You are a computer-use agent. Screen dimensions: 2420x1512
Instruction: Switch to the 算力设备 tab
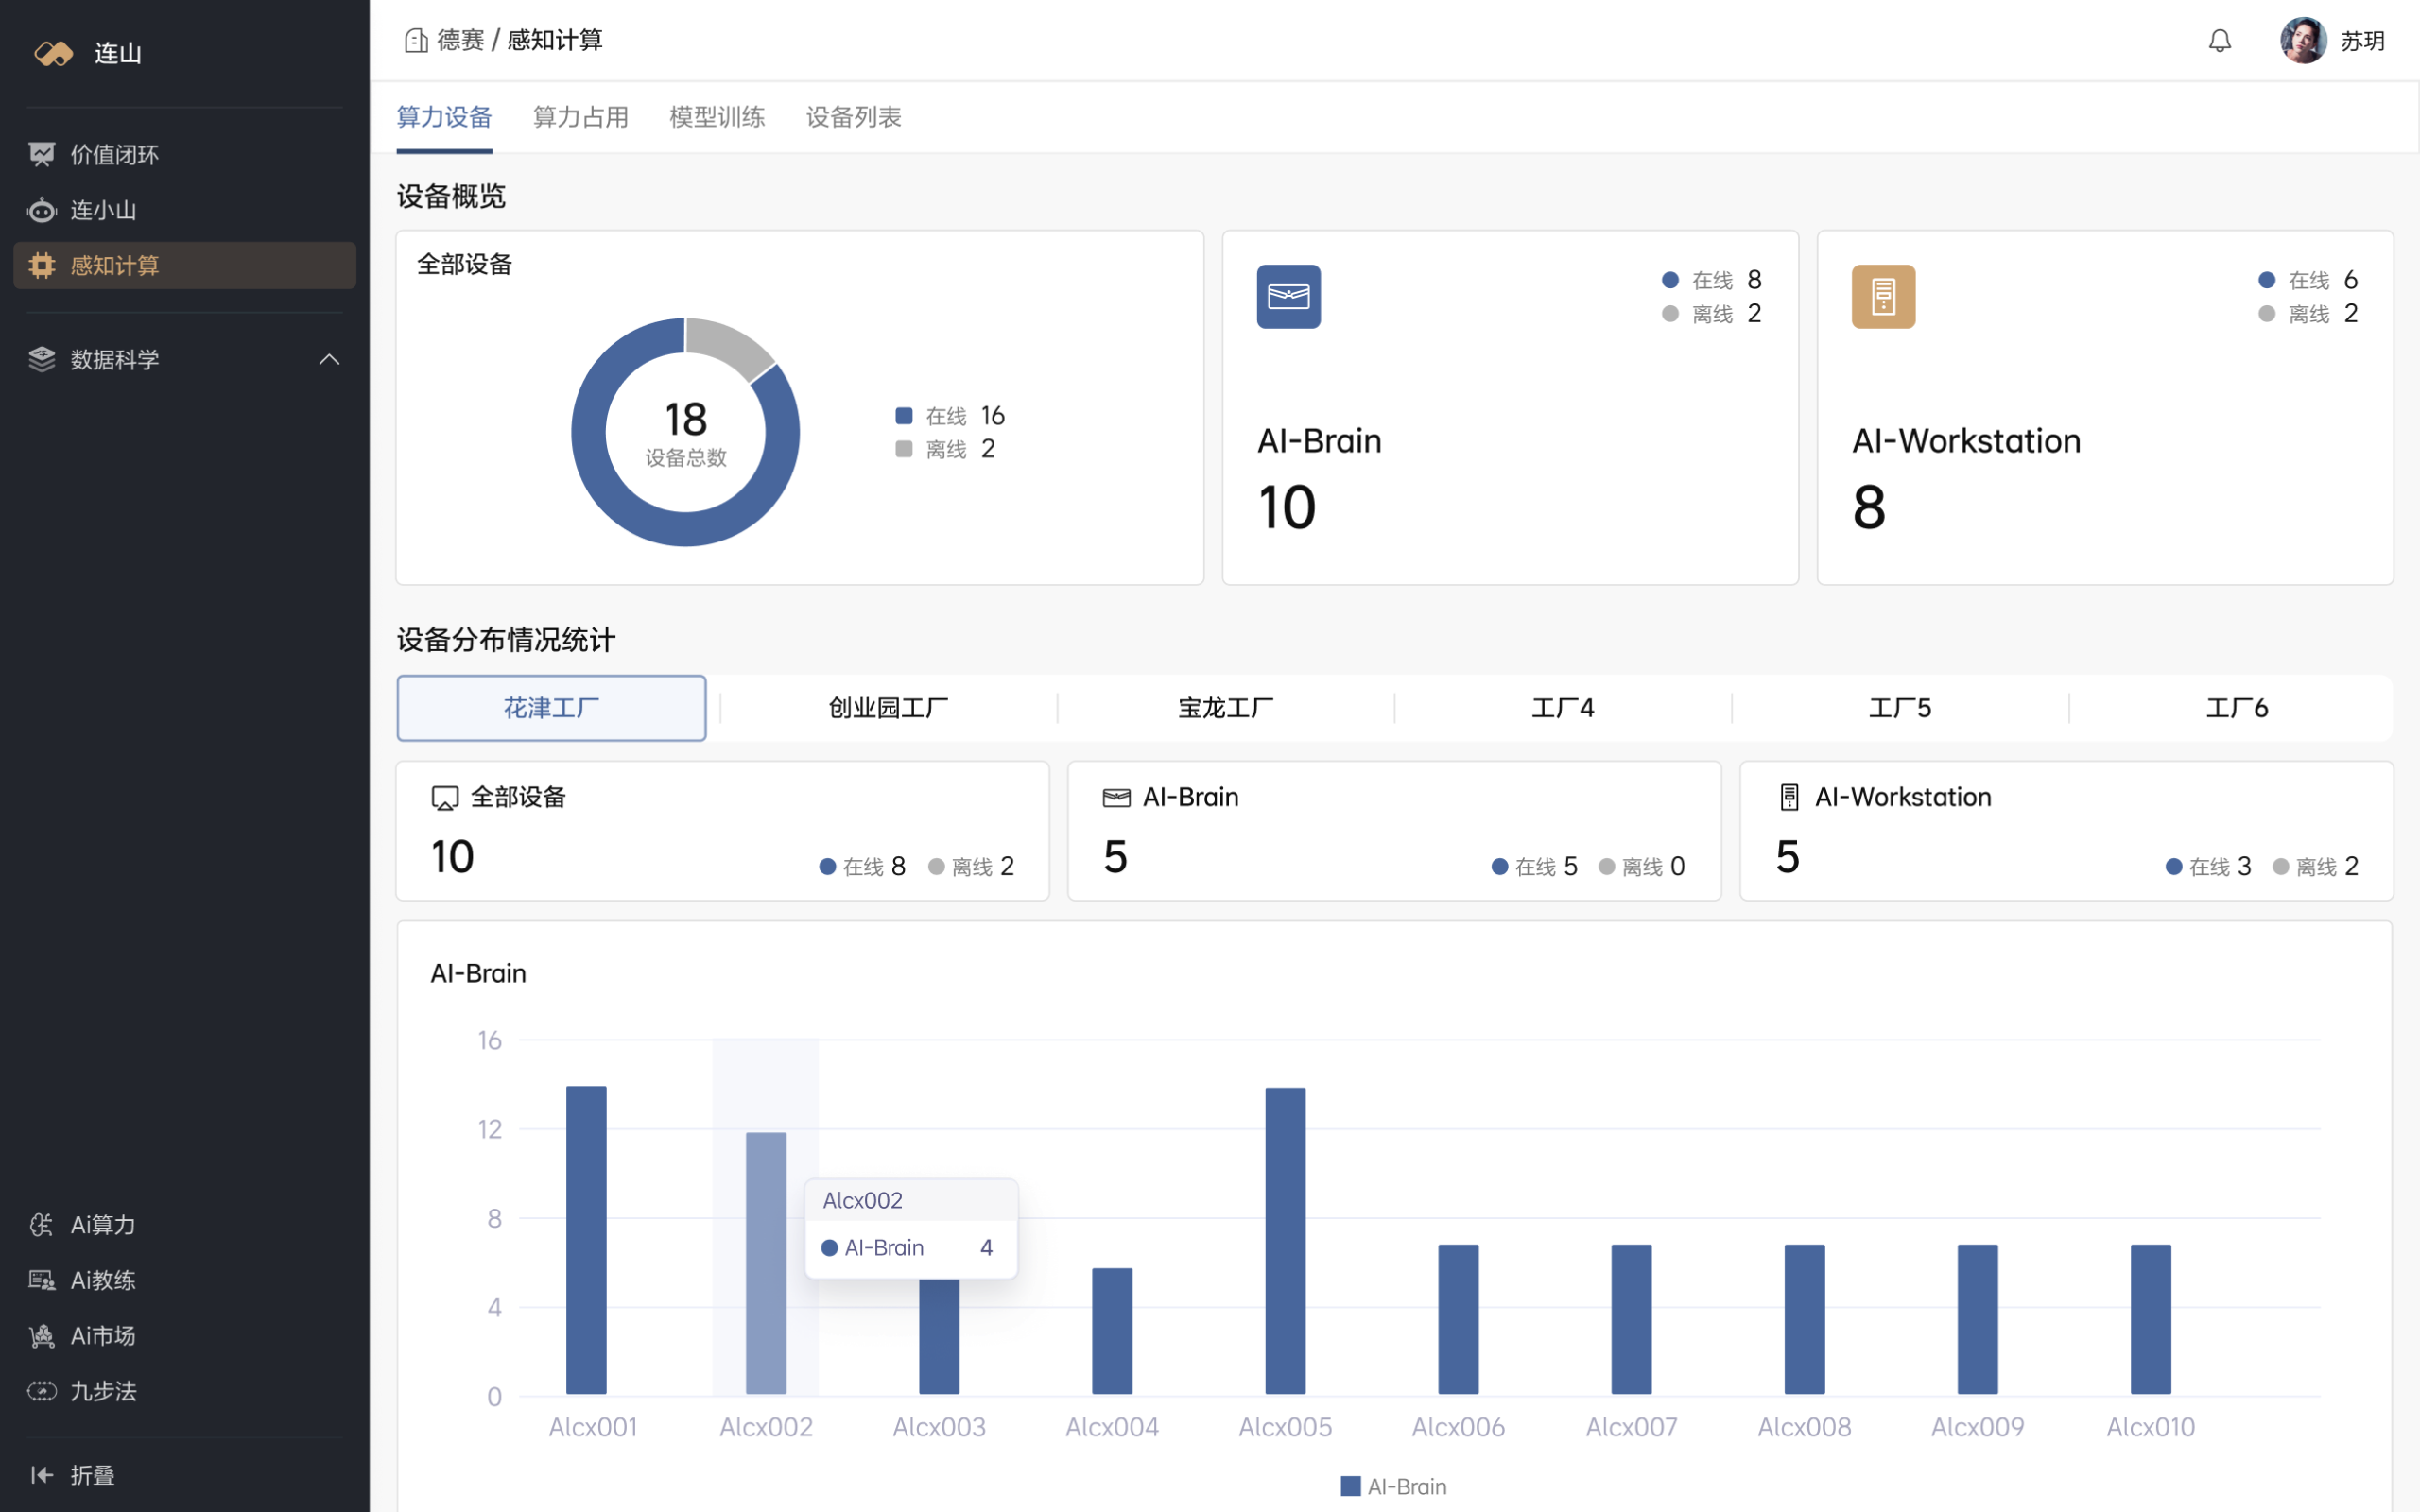444,117
